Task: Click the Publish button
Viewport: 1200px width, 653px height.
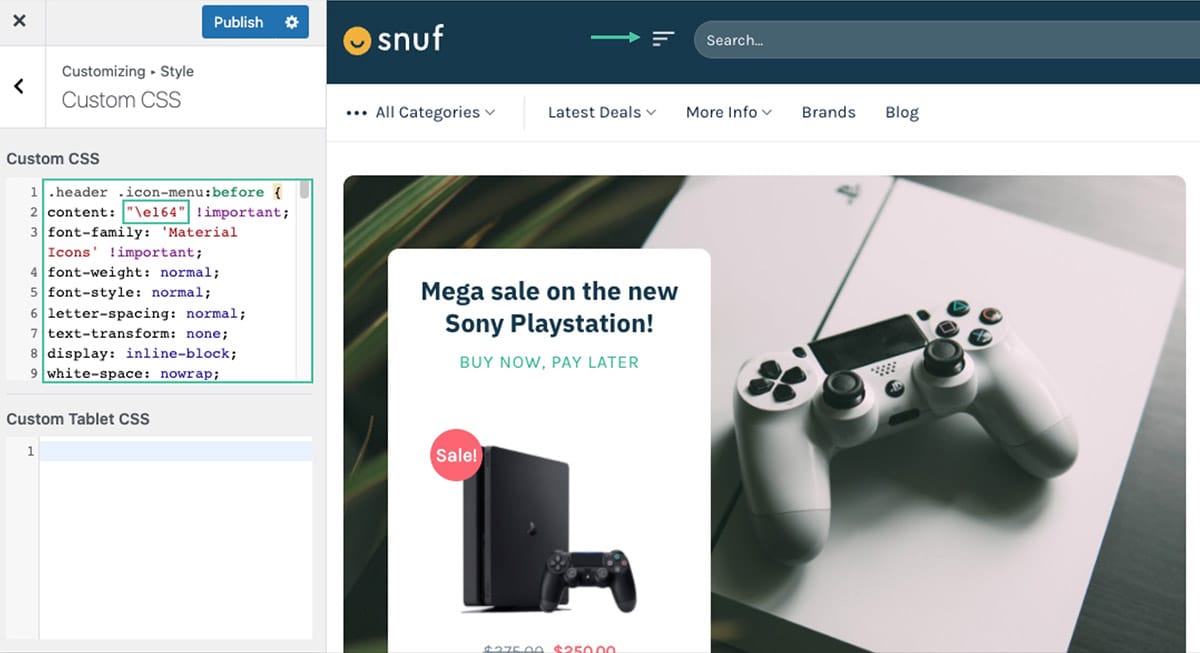Action: click(238, 22)
